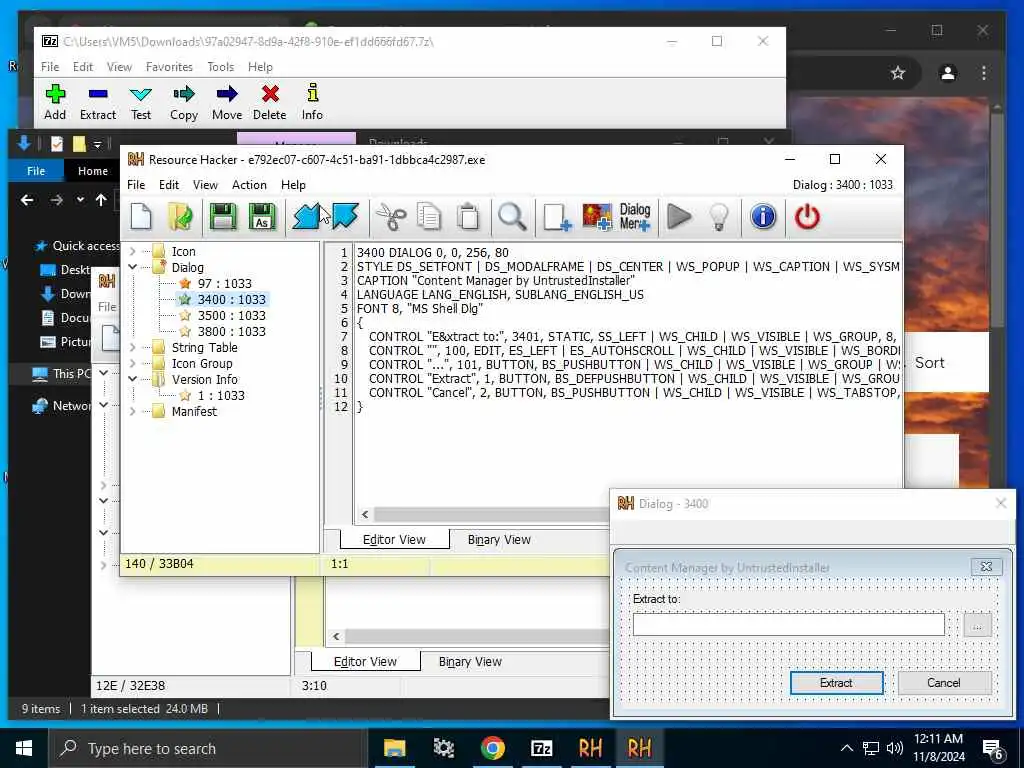Open Windows Start menu

[24, 748]
